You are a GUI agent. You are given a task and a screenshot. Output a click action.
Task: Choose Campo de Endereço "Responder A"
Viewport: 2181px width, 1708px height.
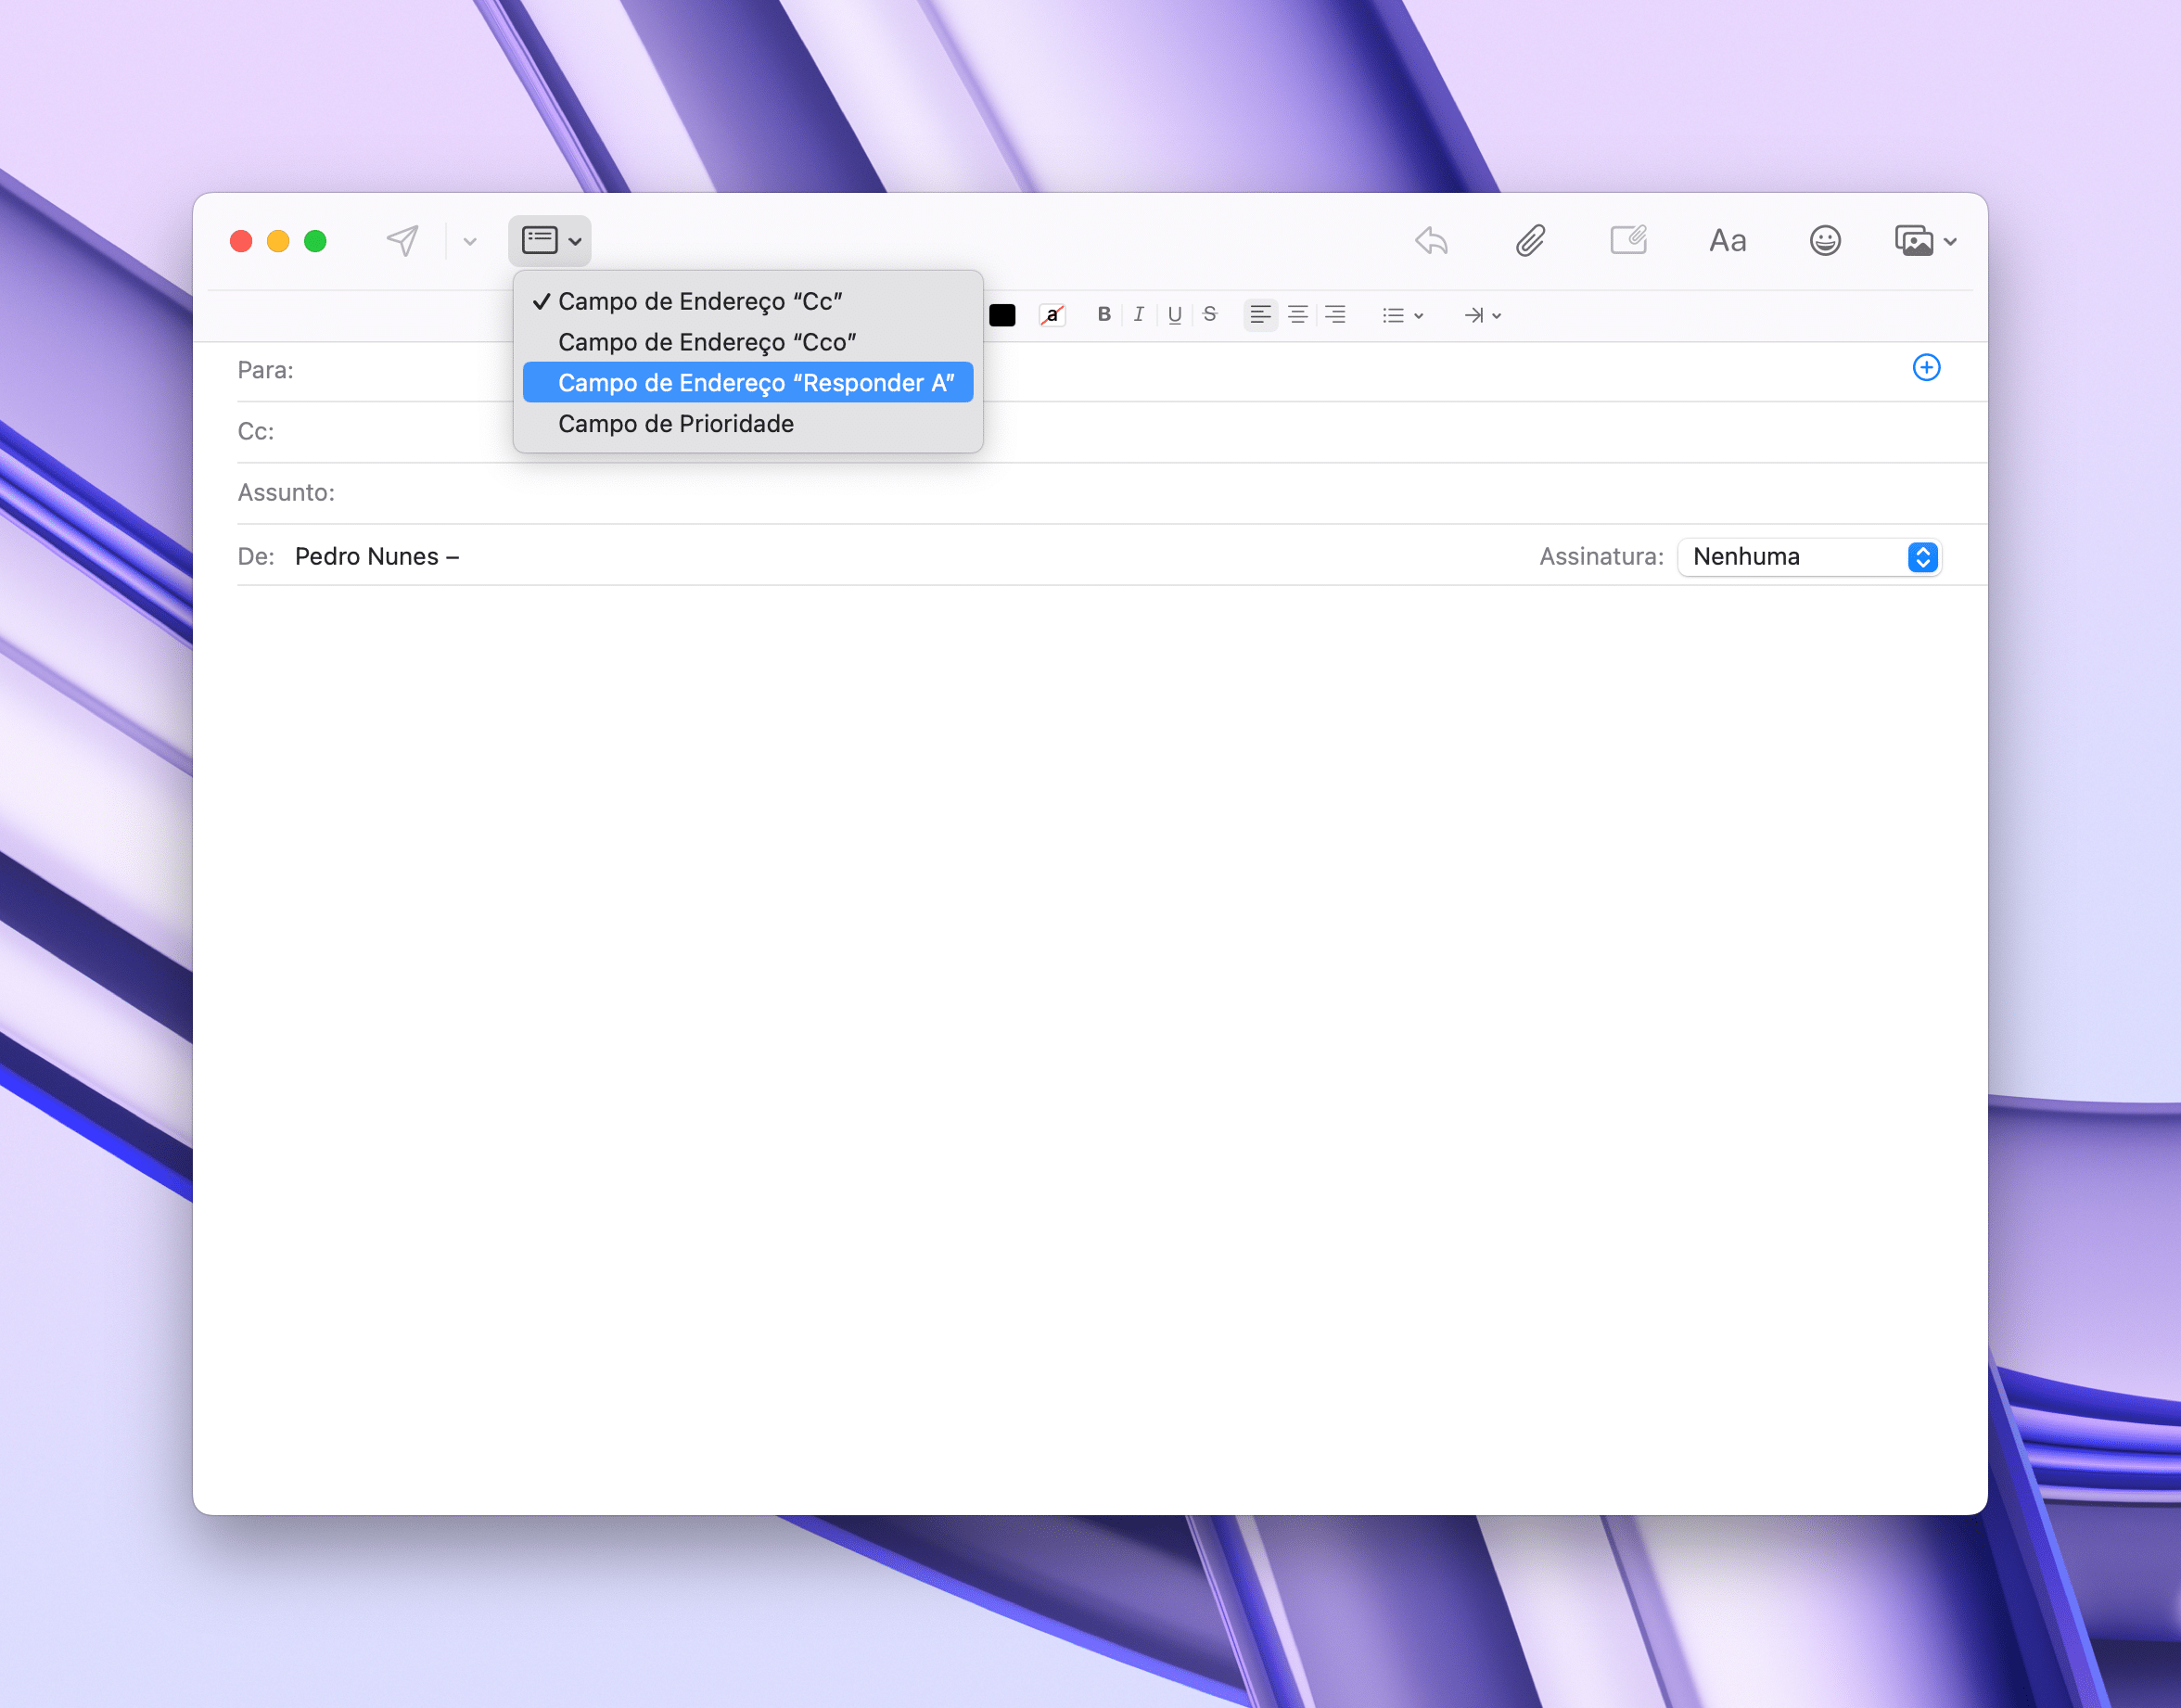748,383
